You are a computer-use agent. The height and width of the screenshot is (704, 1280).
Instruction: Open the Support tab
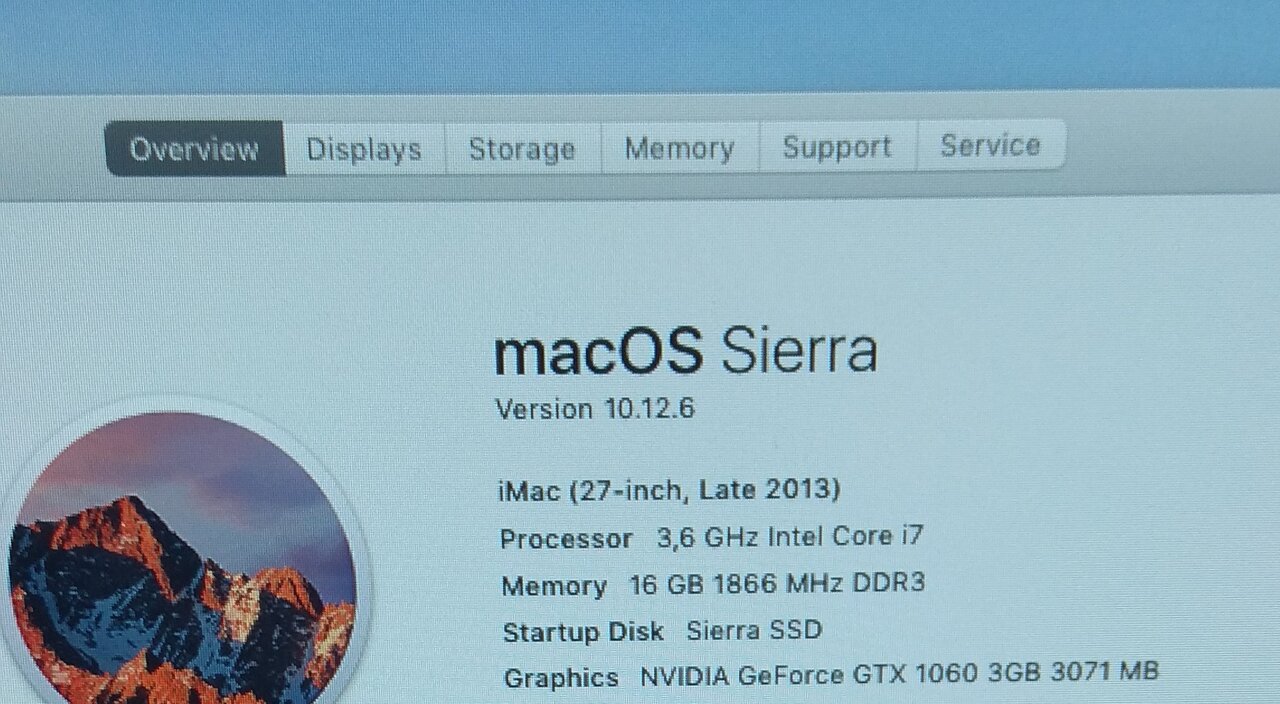pyautogui.click(x=838, y=147)
